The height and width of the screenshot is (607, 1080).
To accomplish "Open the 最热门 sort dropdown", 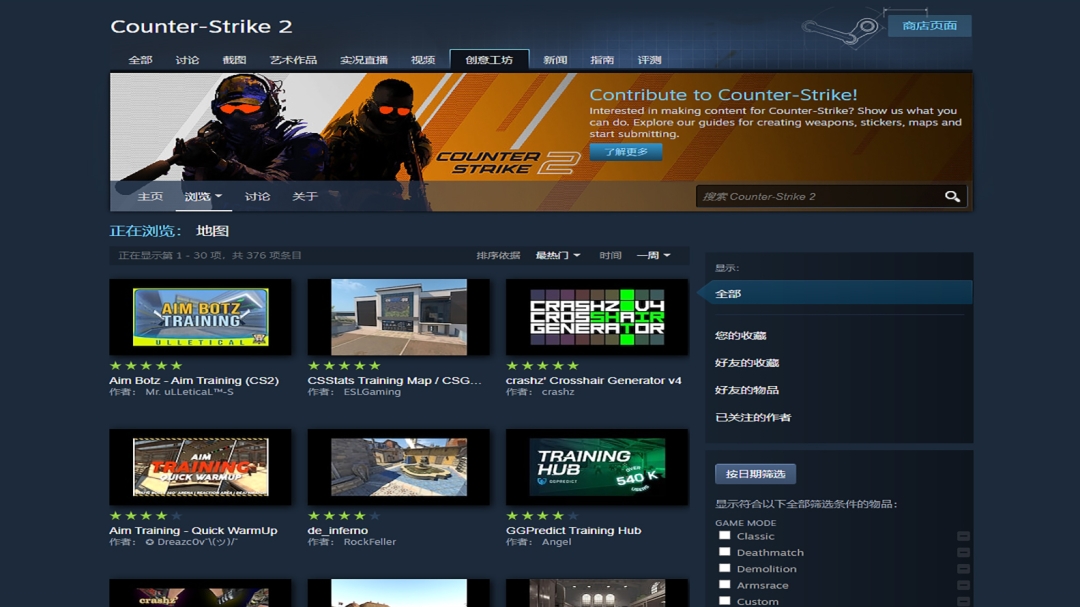I will point(558,256).
